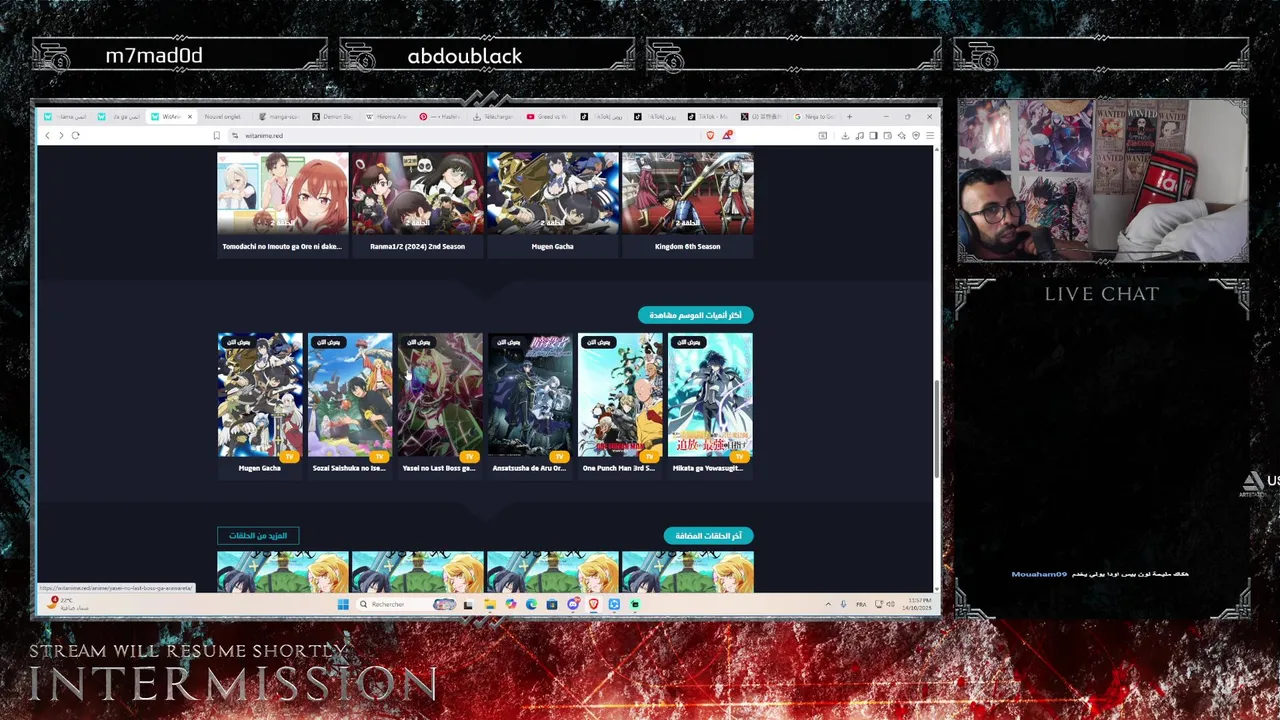Click TV badge on One Punch Man poster
The height and width of the screenshot is (720, 1280).
(650, 457)
